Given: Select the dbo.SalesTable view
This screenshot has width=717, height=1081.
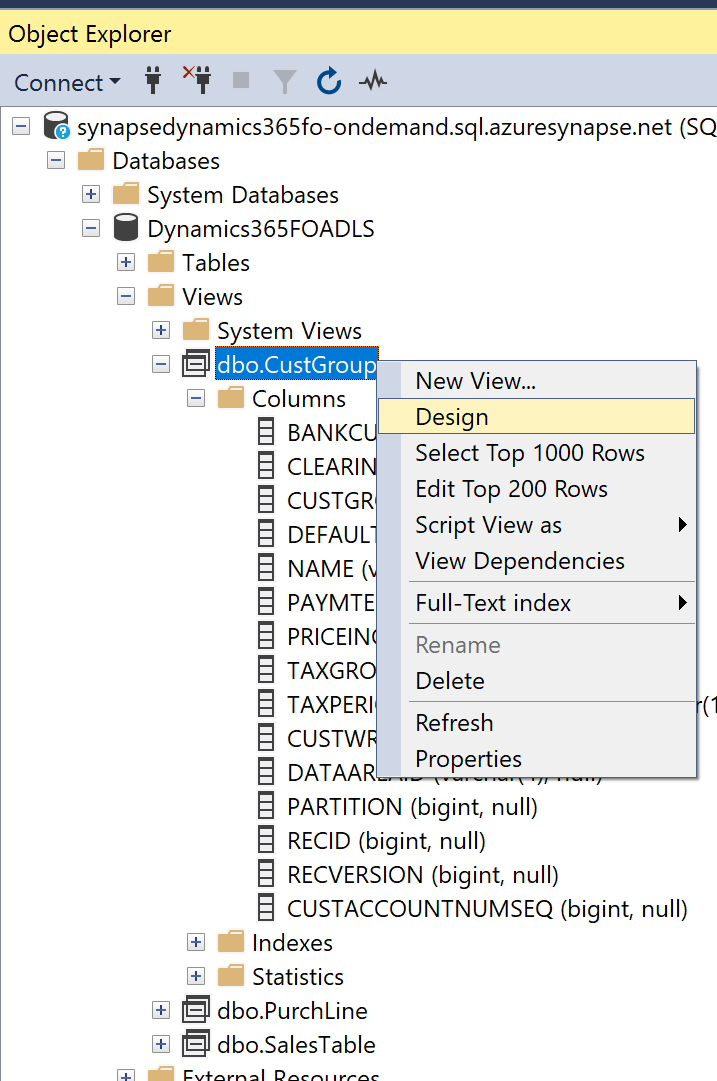Looking at the screenshot, I should click(296, 1044).
